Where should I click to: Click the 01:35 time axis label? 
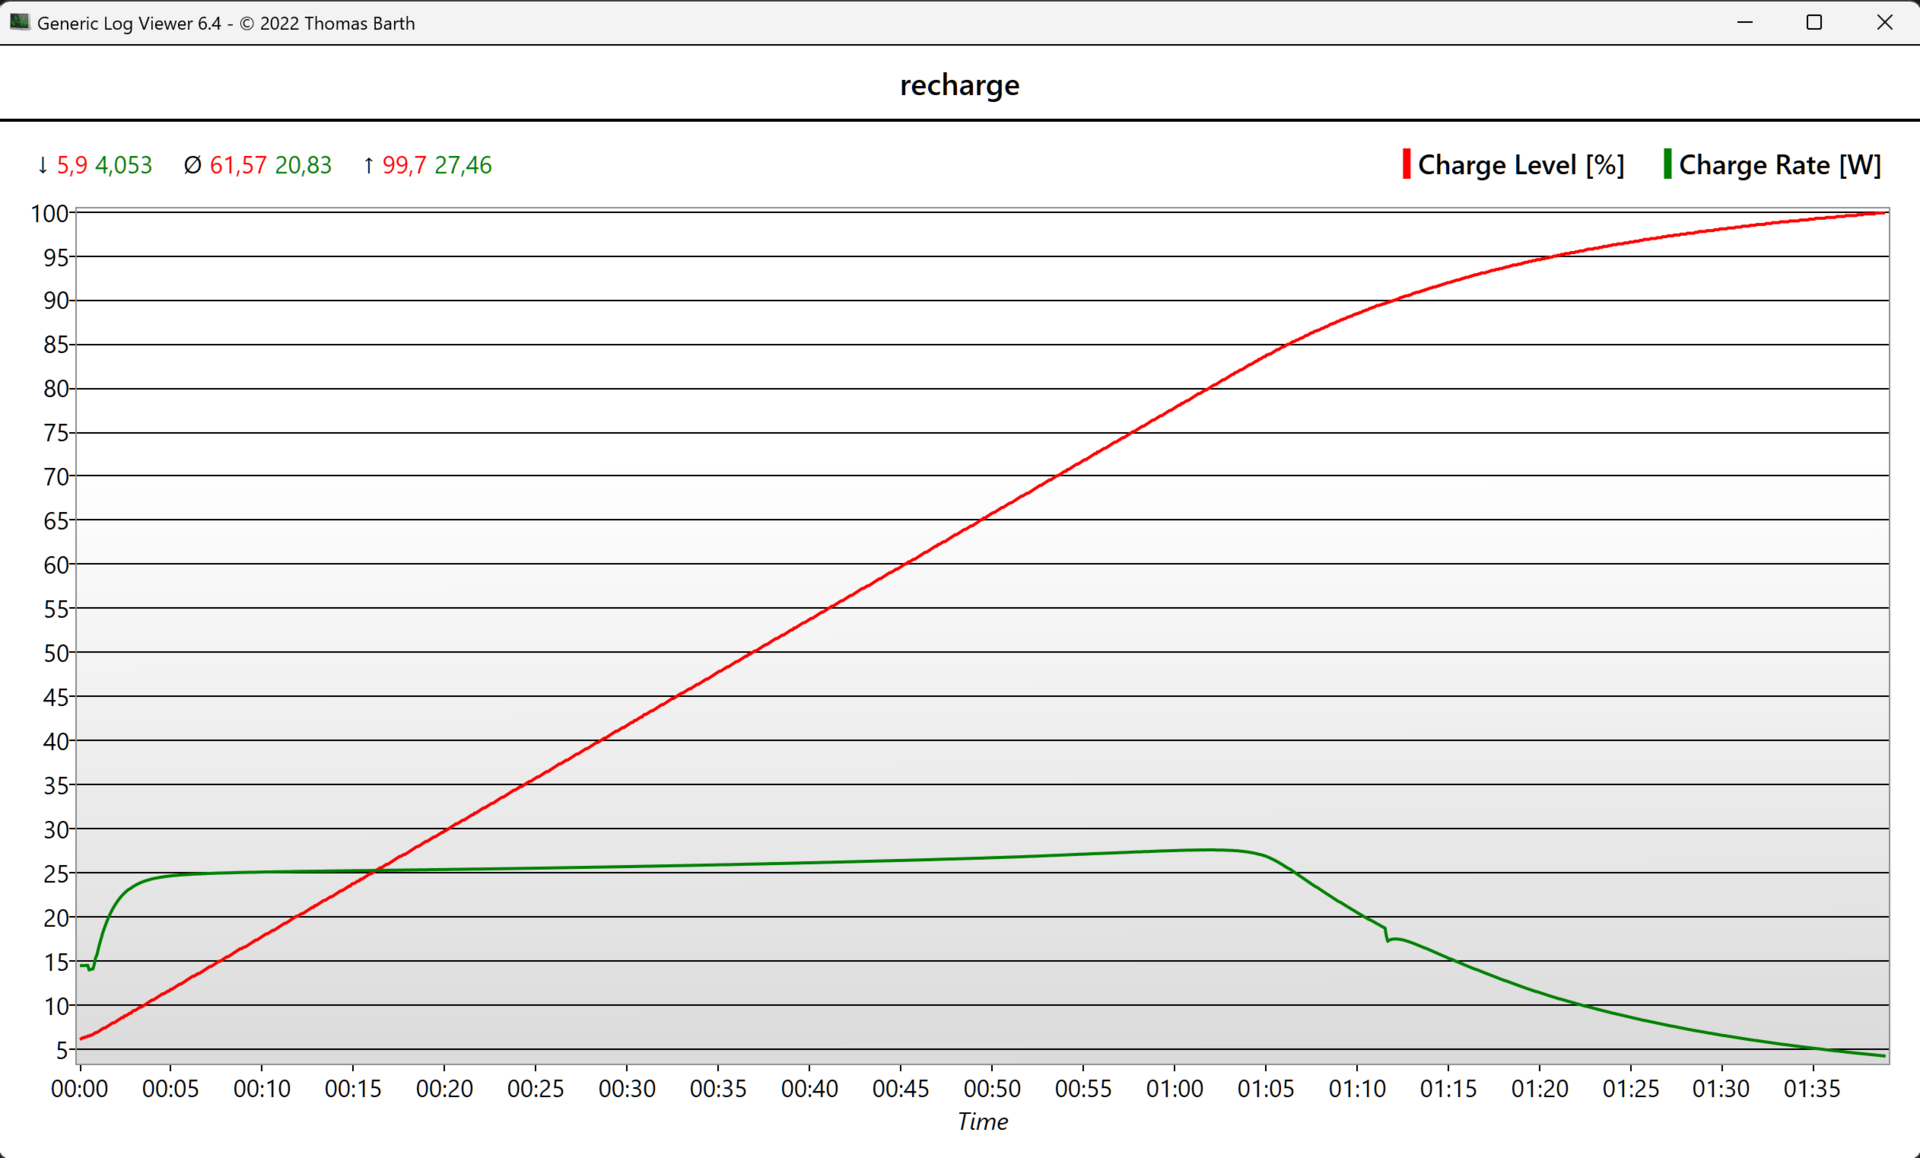click(x=1811, y=1089)
